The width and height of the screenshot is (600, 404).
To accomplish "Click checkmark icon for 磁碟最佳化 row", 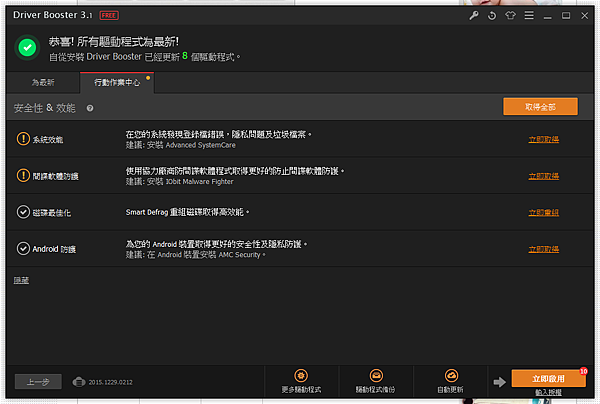I will click(23, 212).
